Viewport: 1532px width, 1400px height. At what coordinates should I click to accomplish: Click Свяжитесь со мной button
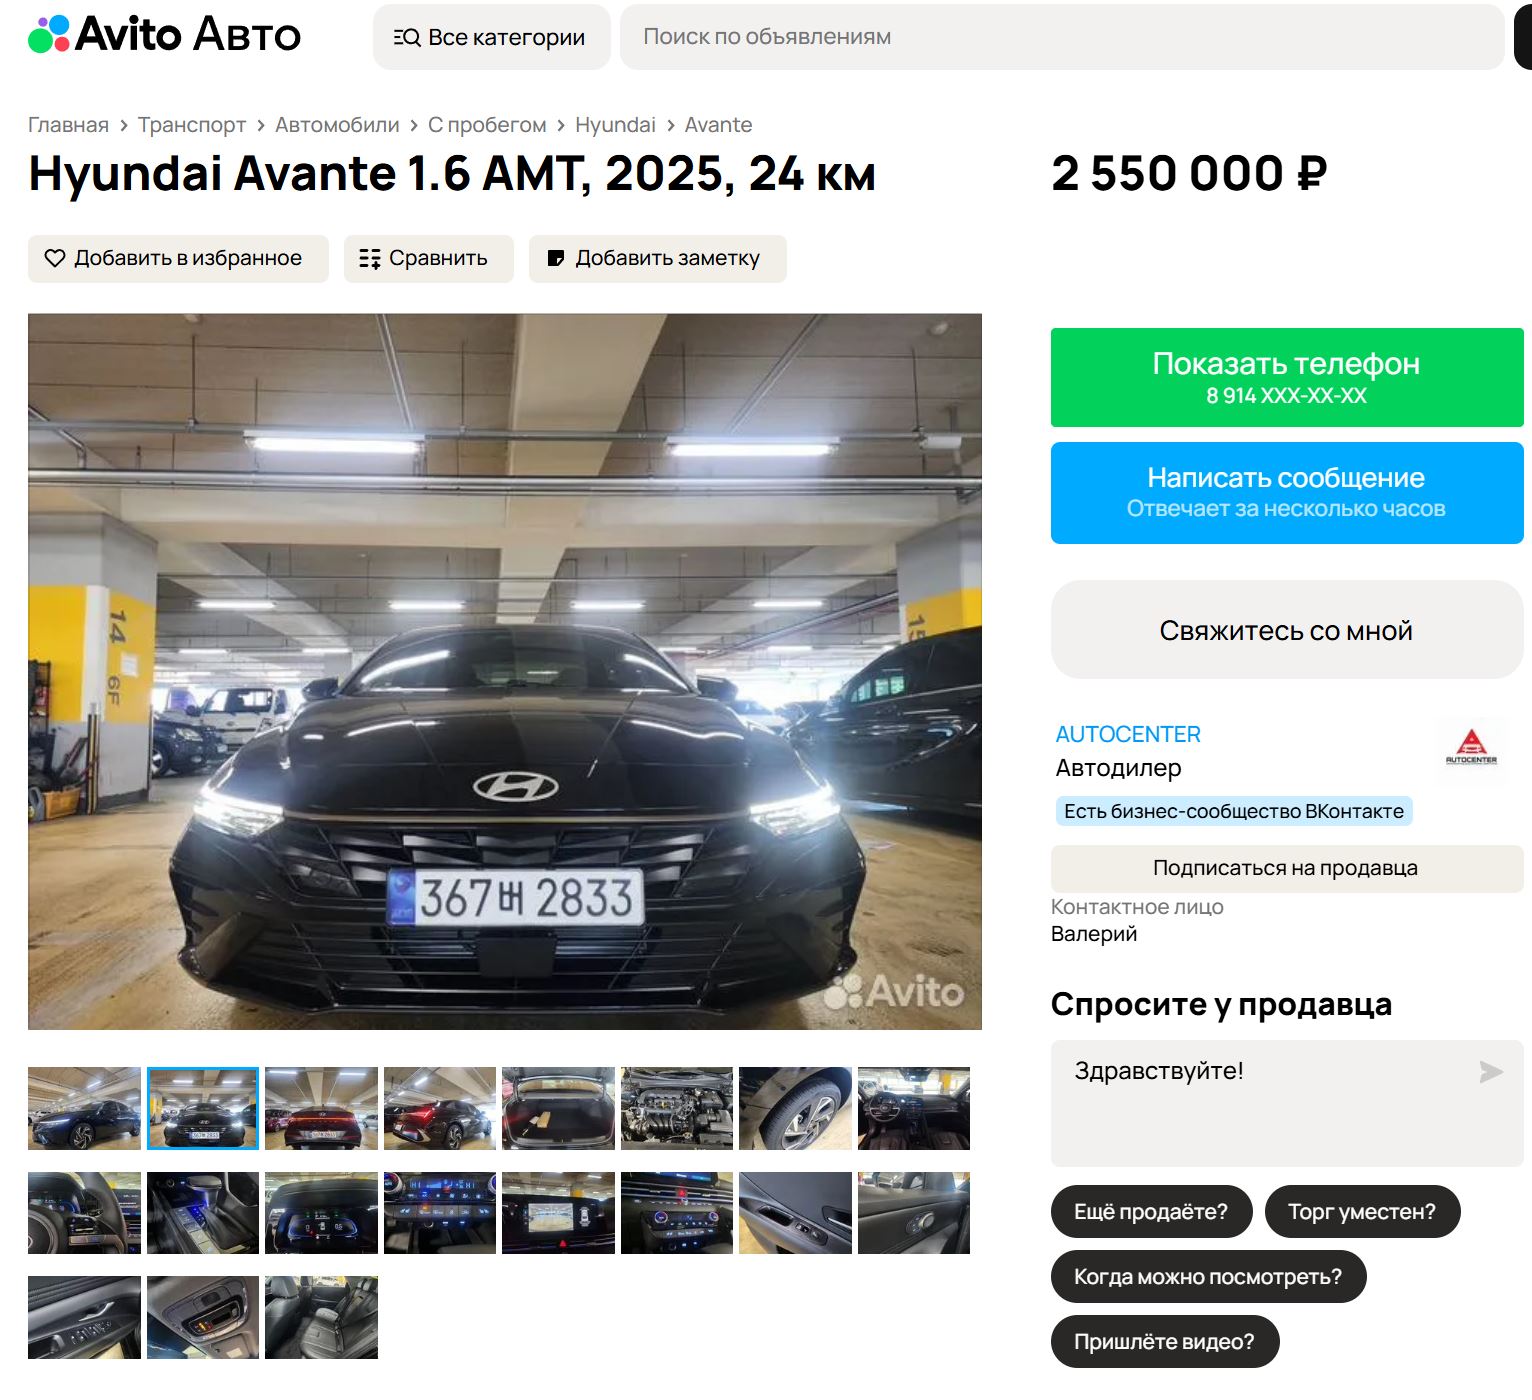click(1287, 630)
